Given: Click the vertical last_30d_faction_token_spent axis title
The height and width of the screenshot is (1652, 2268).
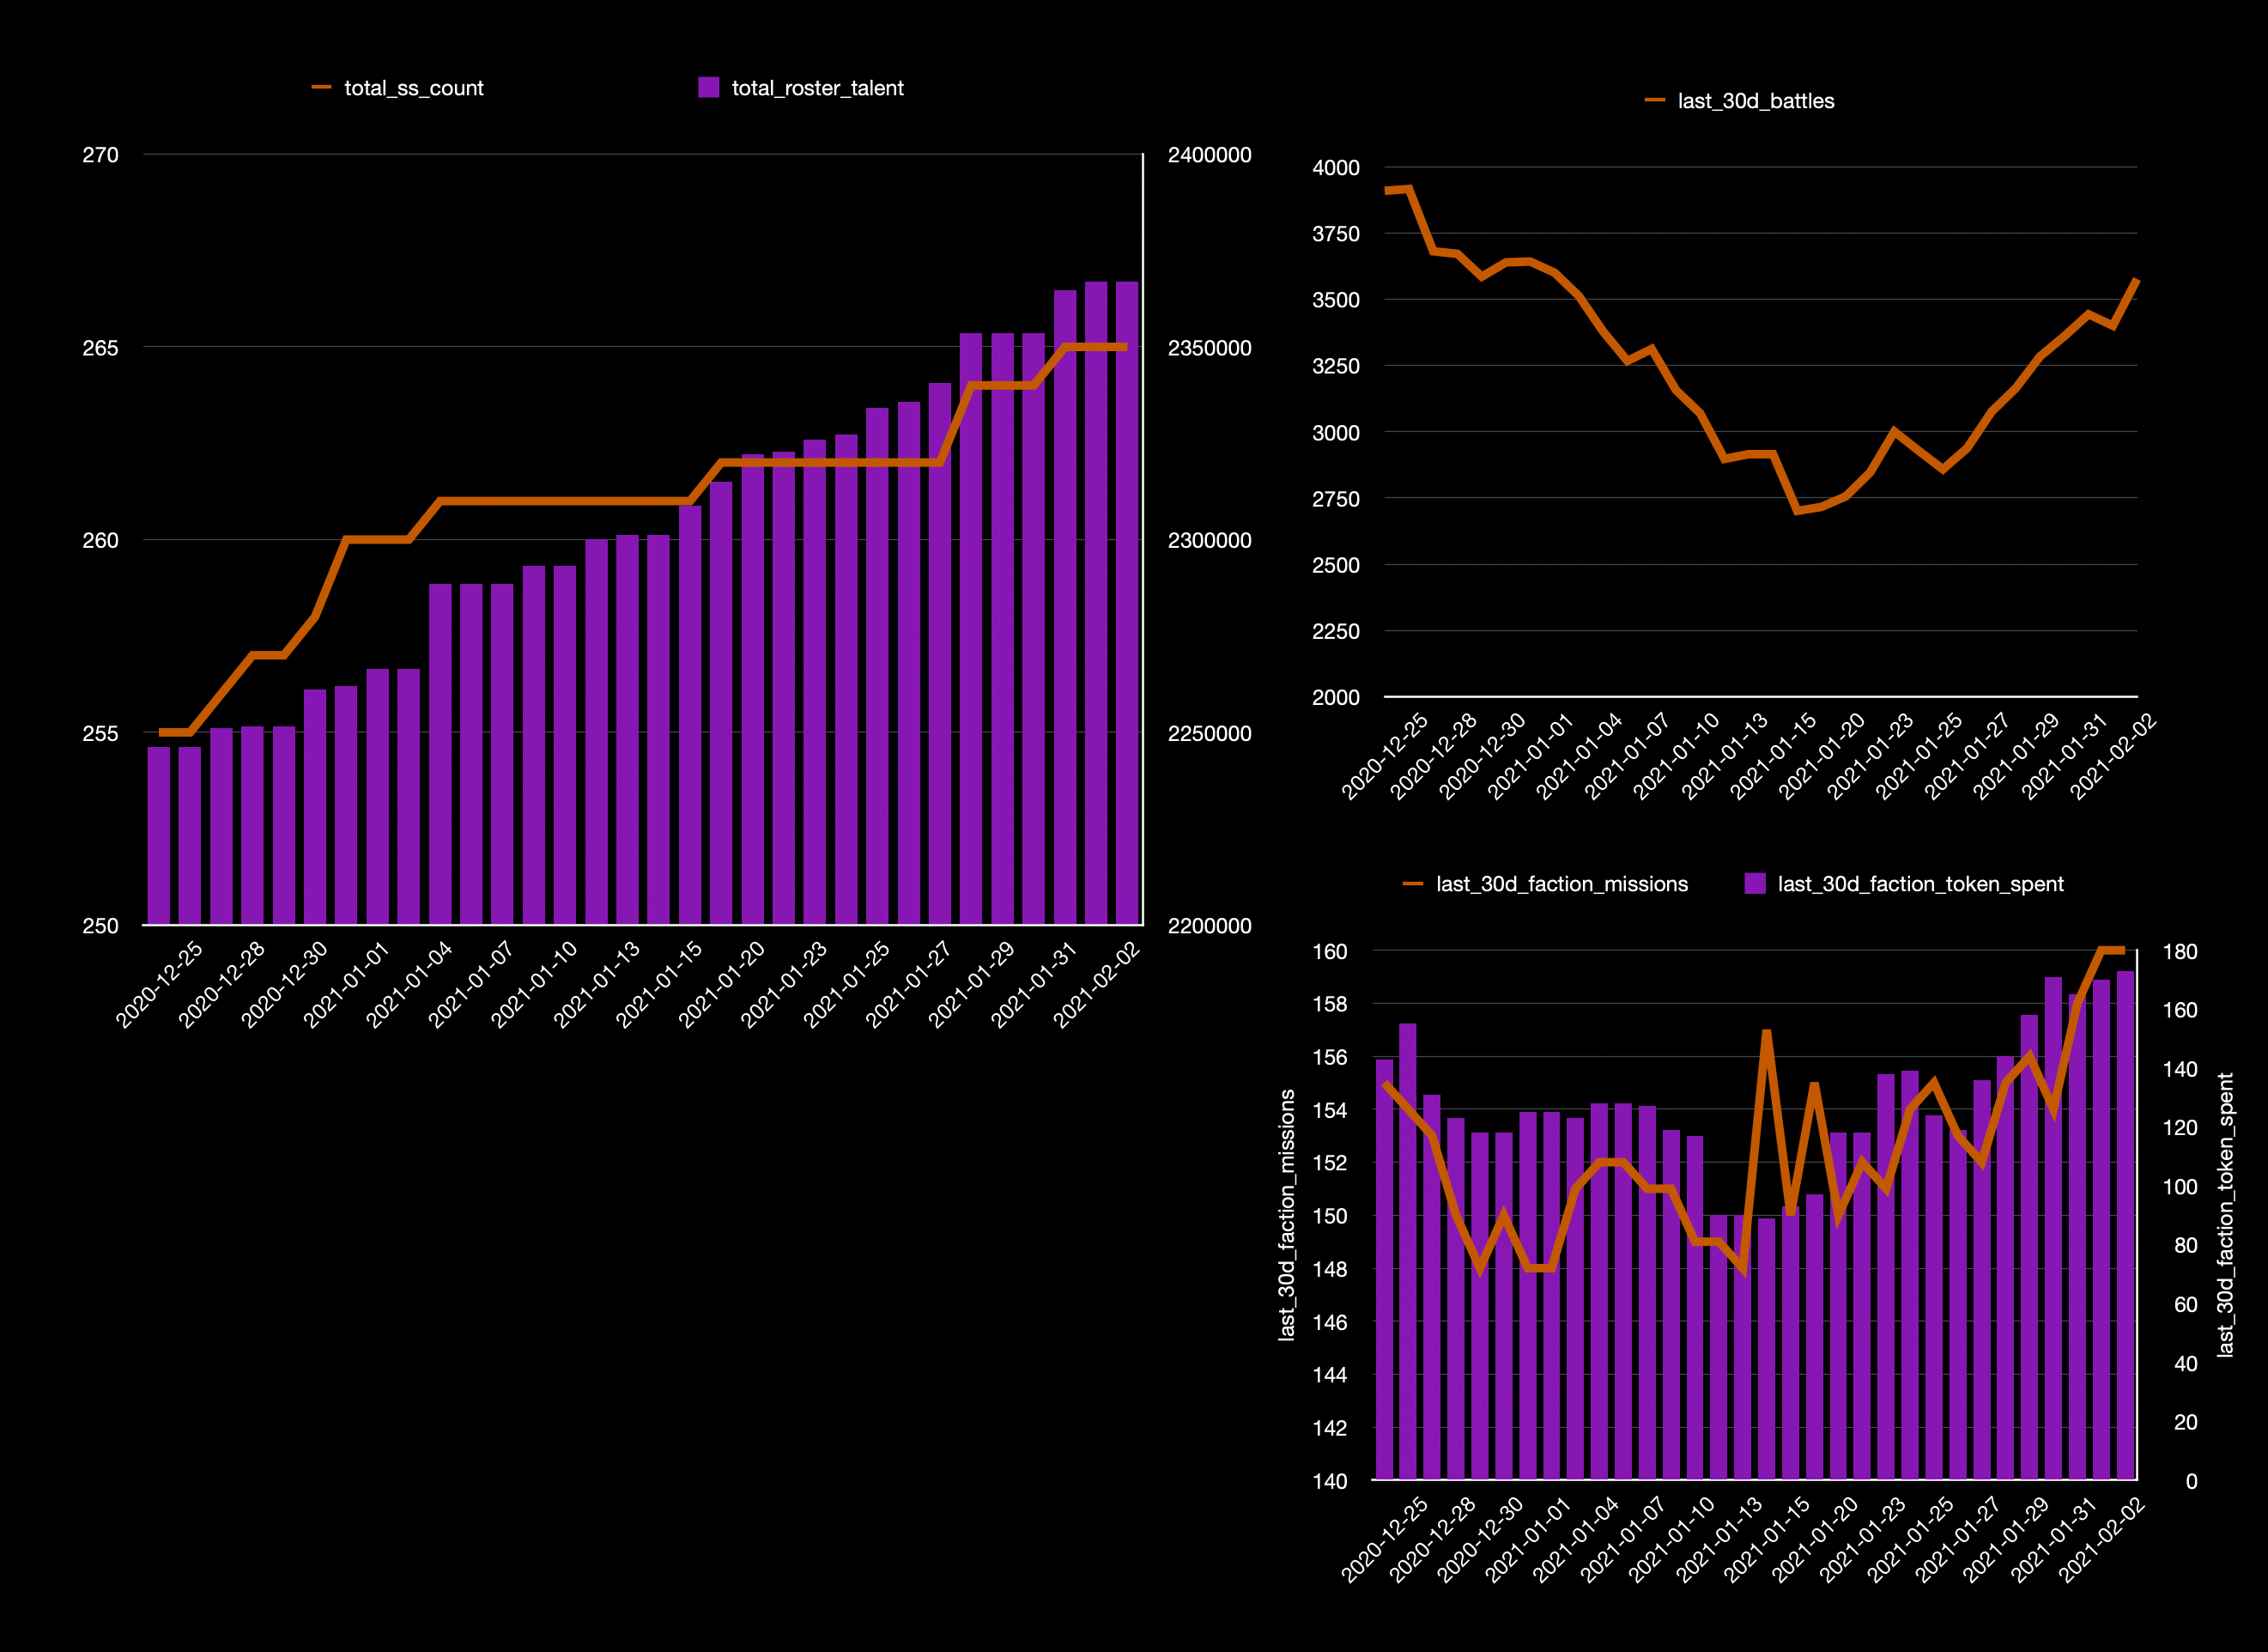Looking at the screenshot, I should click(2225, 1215).
